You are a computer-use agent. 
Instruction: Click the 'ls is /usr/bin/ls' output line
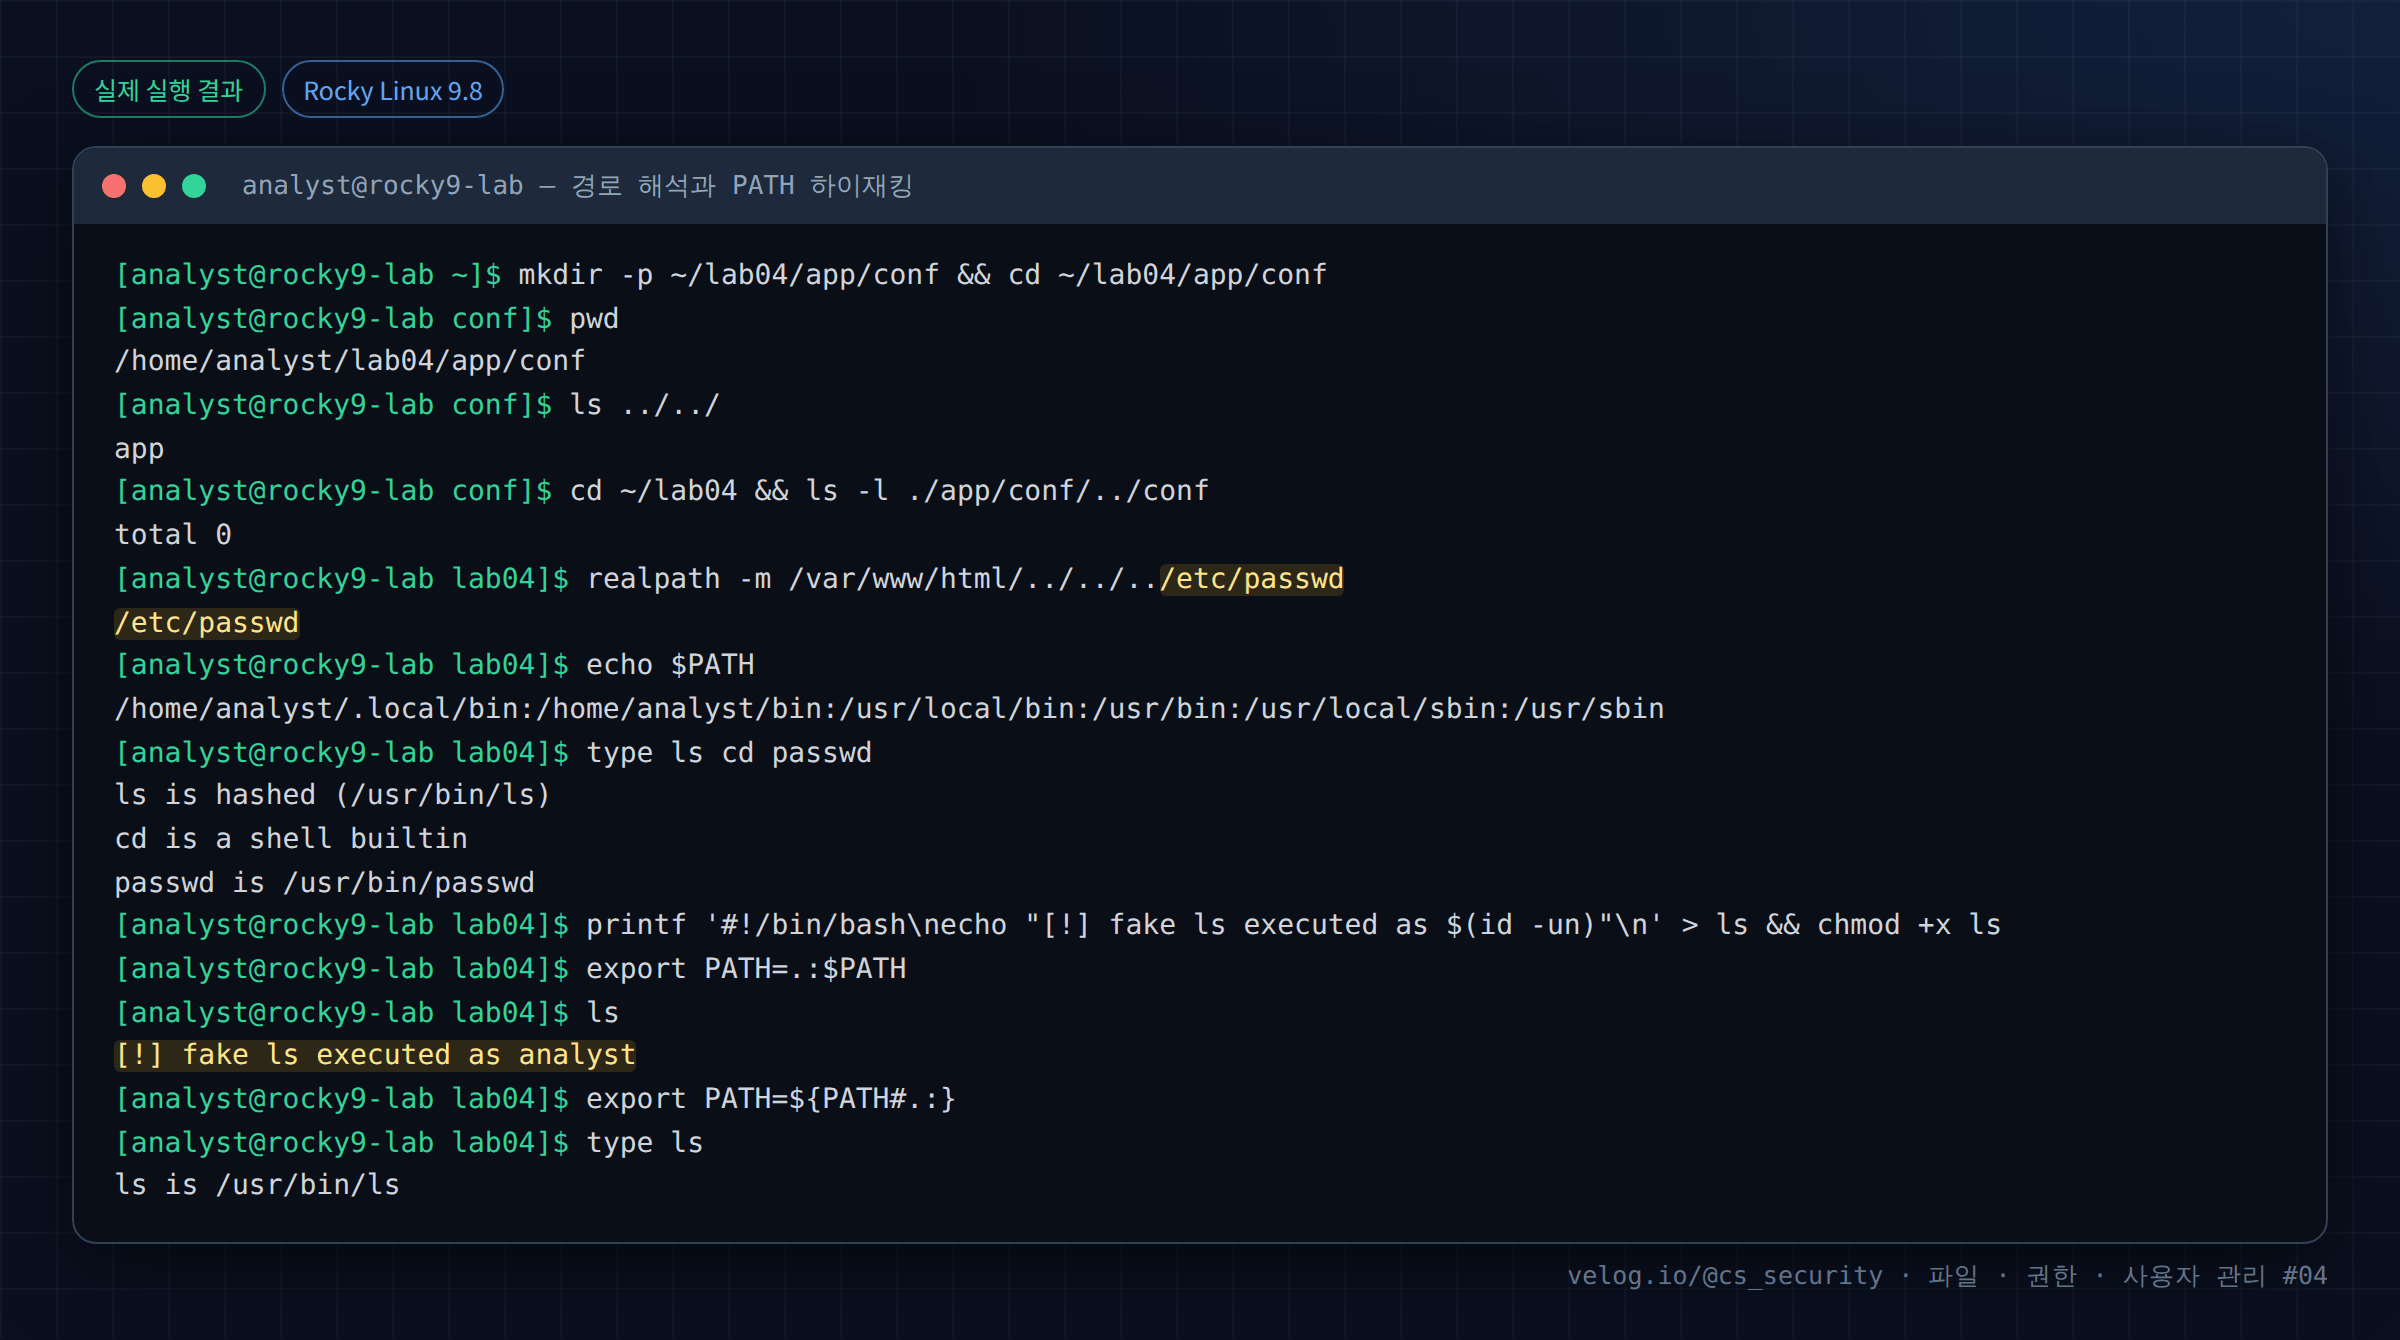coord(257,1185)
